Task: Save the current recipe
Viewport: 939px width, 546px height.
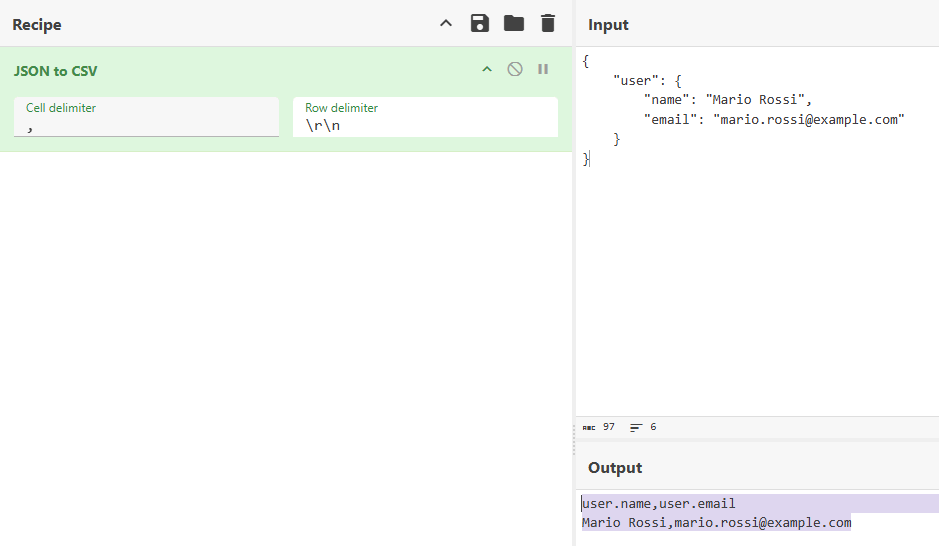Action: coord(480,23)
